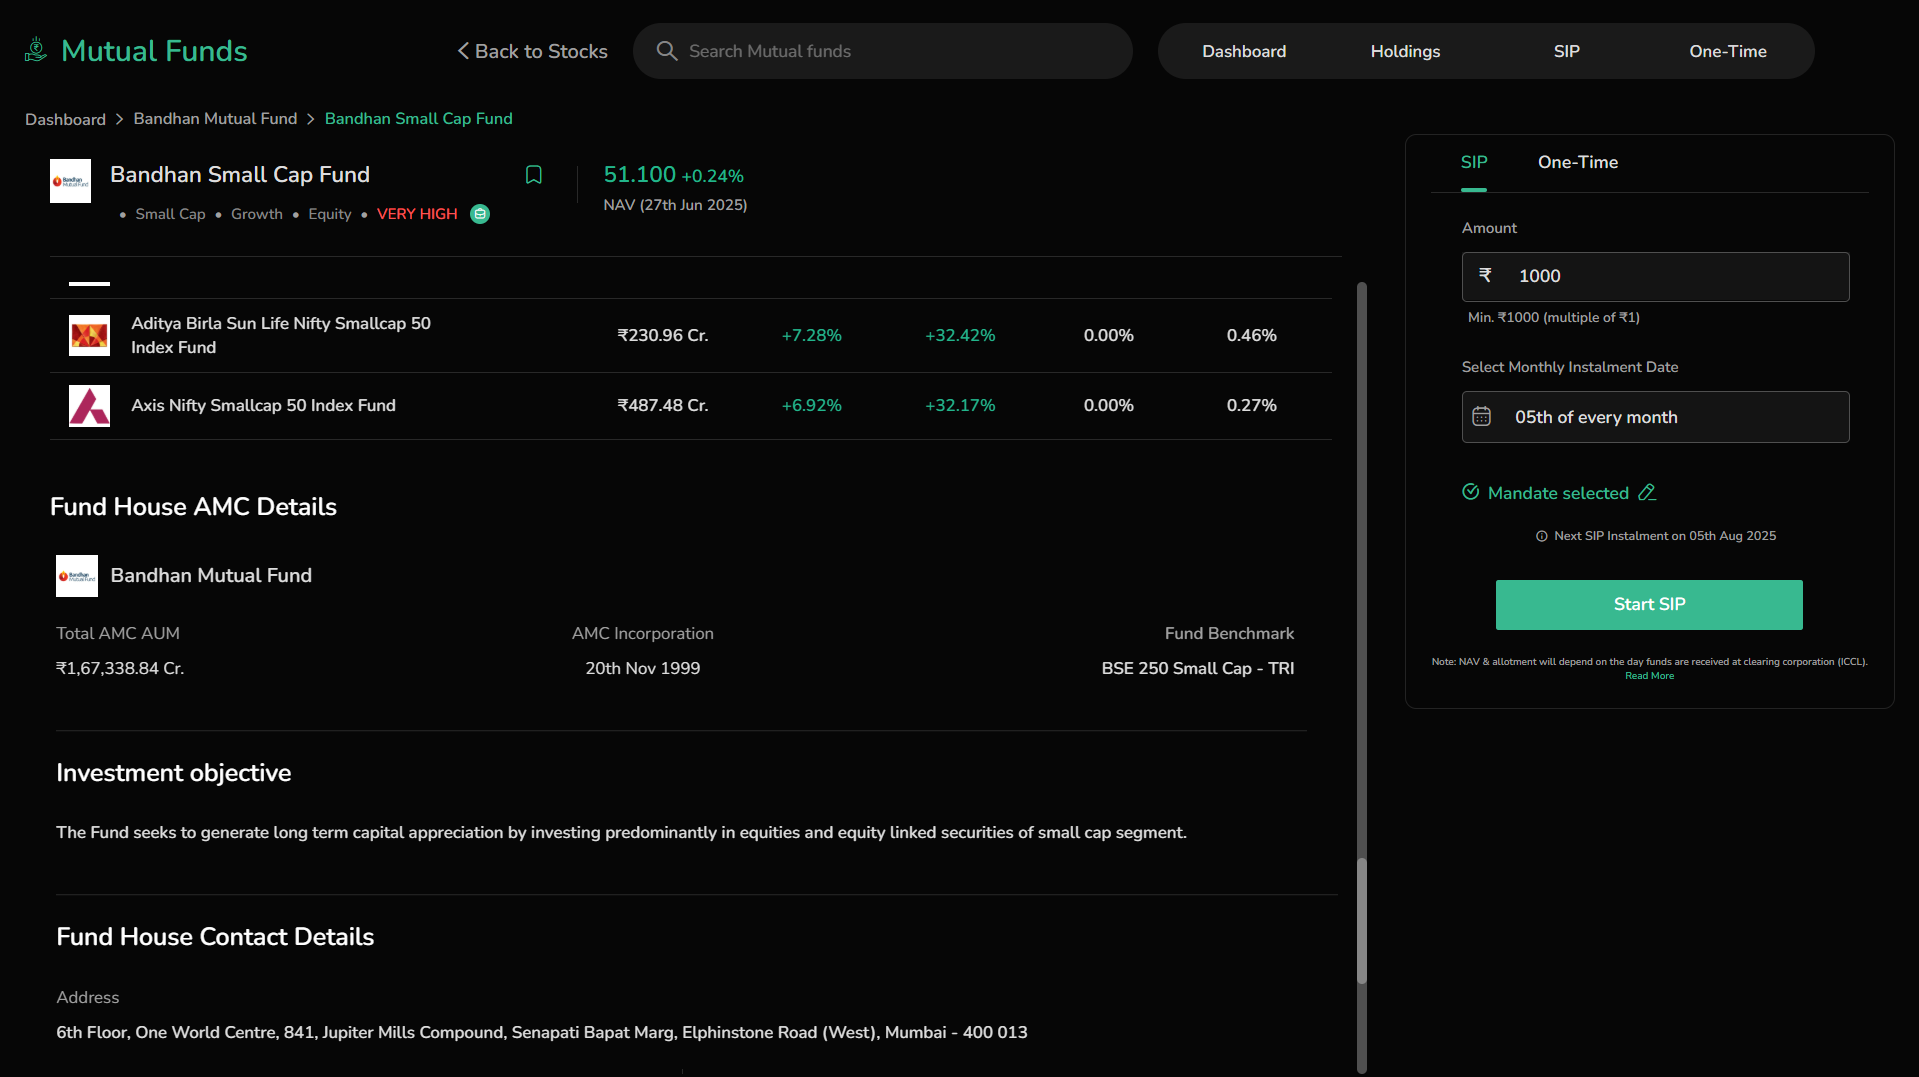
Task: Open the Dashboard tab in top navigation
Action: (1244, 51)
